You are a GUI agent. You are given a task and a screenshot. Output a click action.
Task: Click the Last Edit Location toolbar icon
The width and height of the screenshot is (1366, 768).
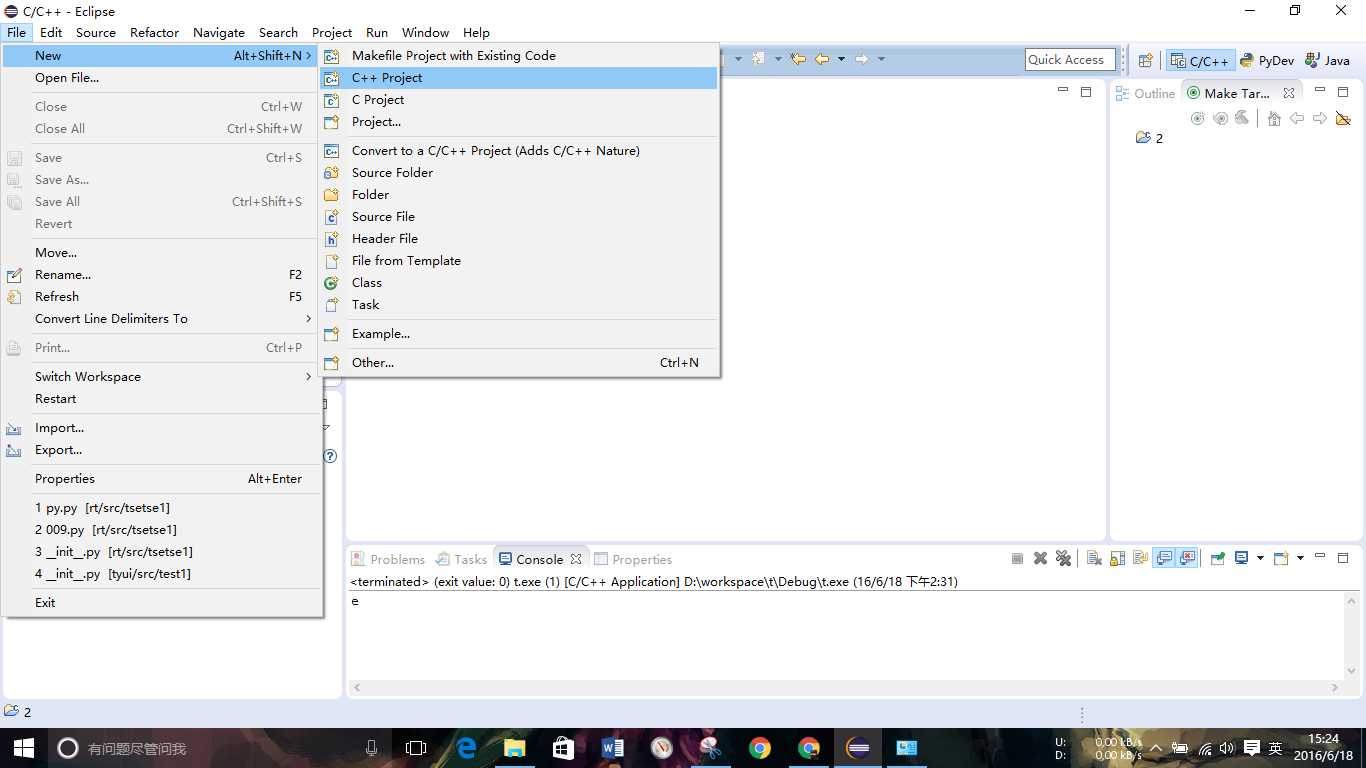(x=798, y=60)
